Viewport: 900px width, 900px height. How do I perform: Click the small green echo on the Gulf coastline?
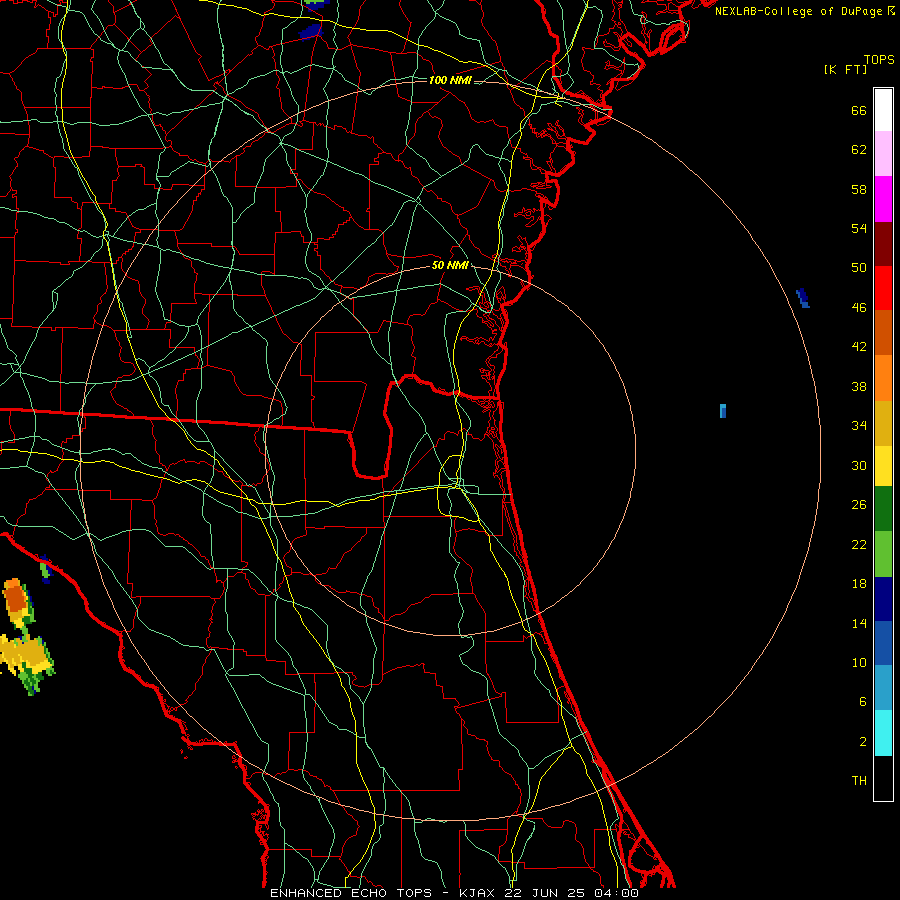click(x=45, y=569)
